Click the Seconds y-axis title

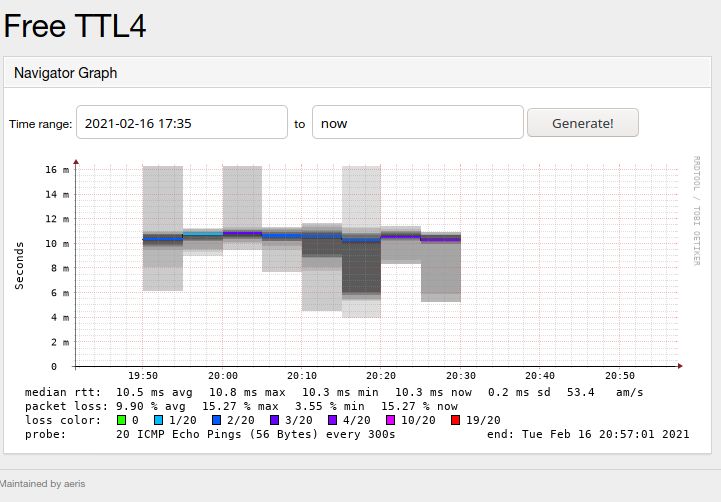[x=19, y=266]
